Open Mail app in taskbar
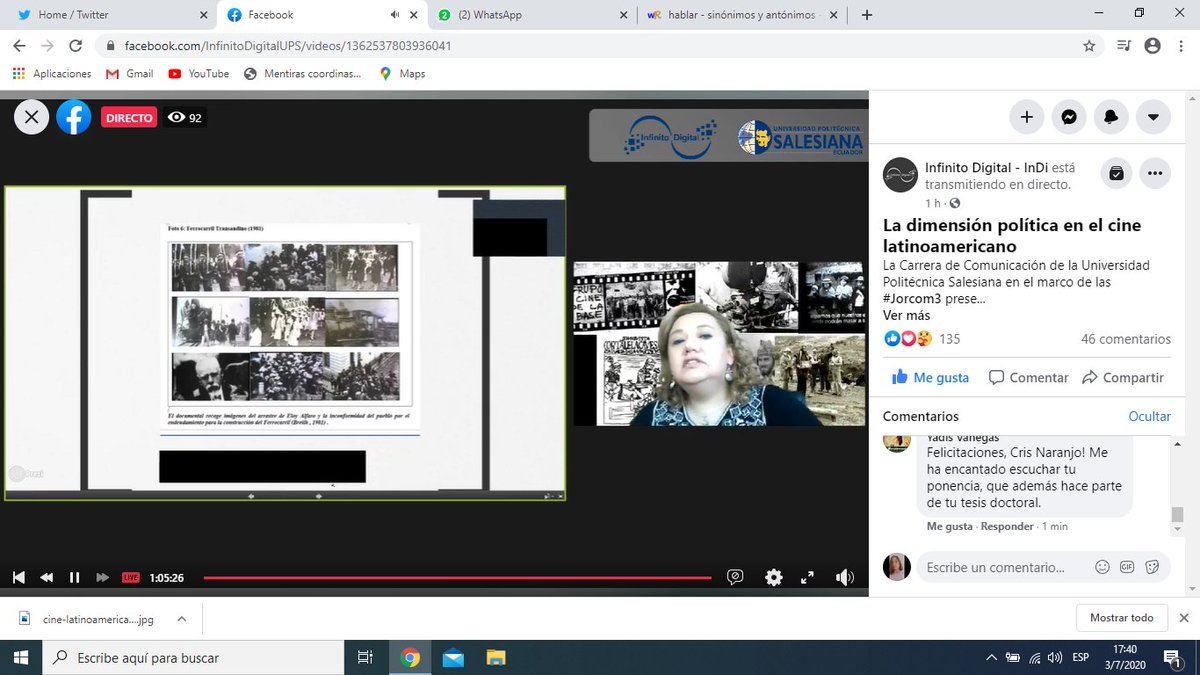The image size is (1200, 675). tap(453, 657)
